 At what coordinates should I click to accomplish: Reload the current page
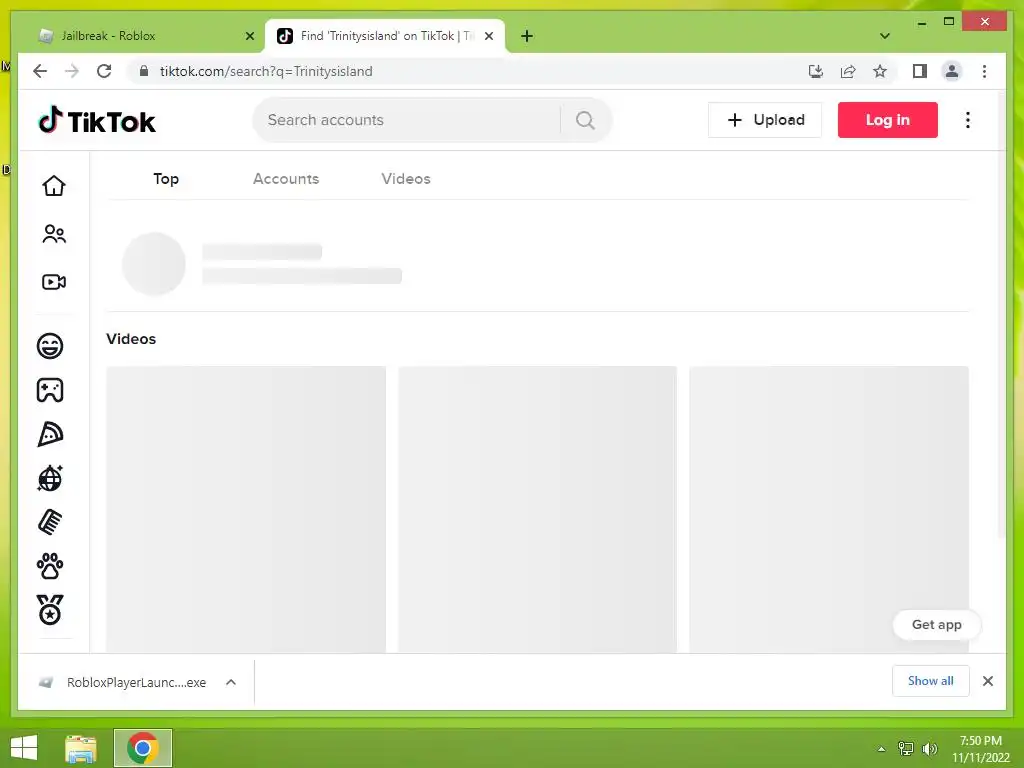pyautogui.click(x=104, y=71)
